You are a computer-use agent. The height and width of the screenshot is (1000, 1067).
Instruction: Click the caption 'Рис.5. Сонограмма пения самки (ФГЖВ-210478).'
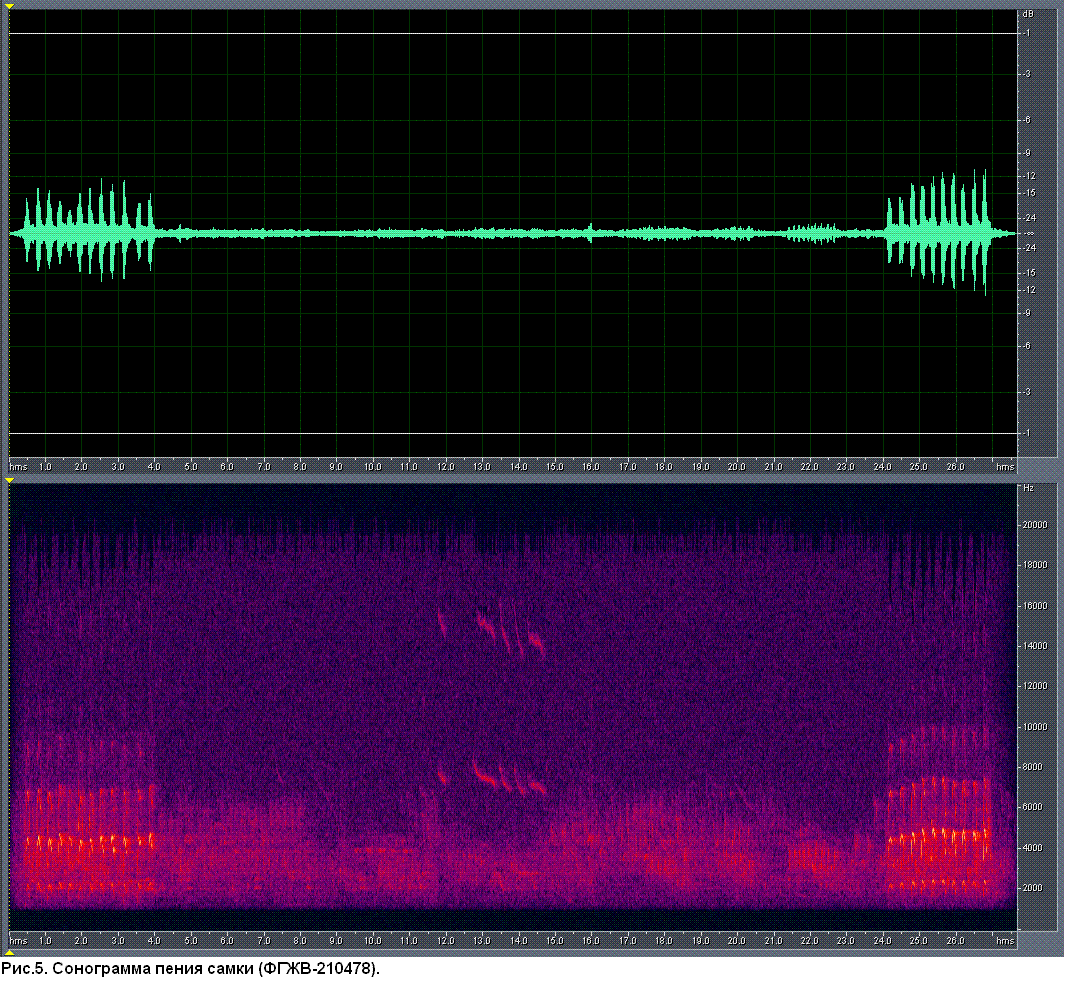[191, 969]
